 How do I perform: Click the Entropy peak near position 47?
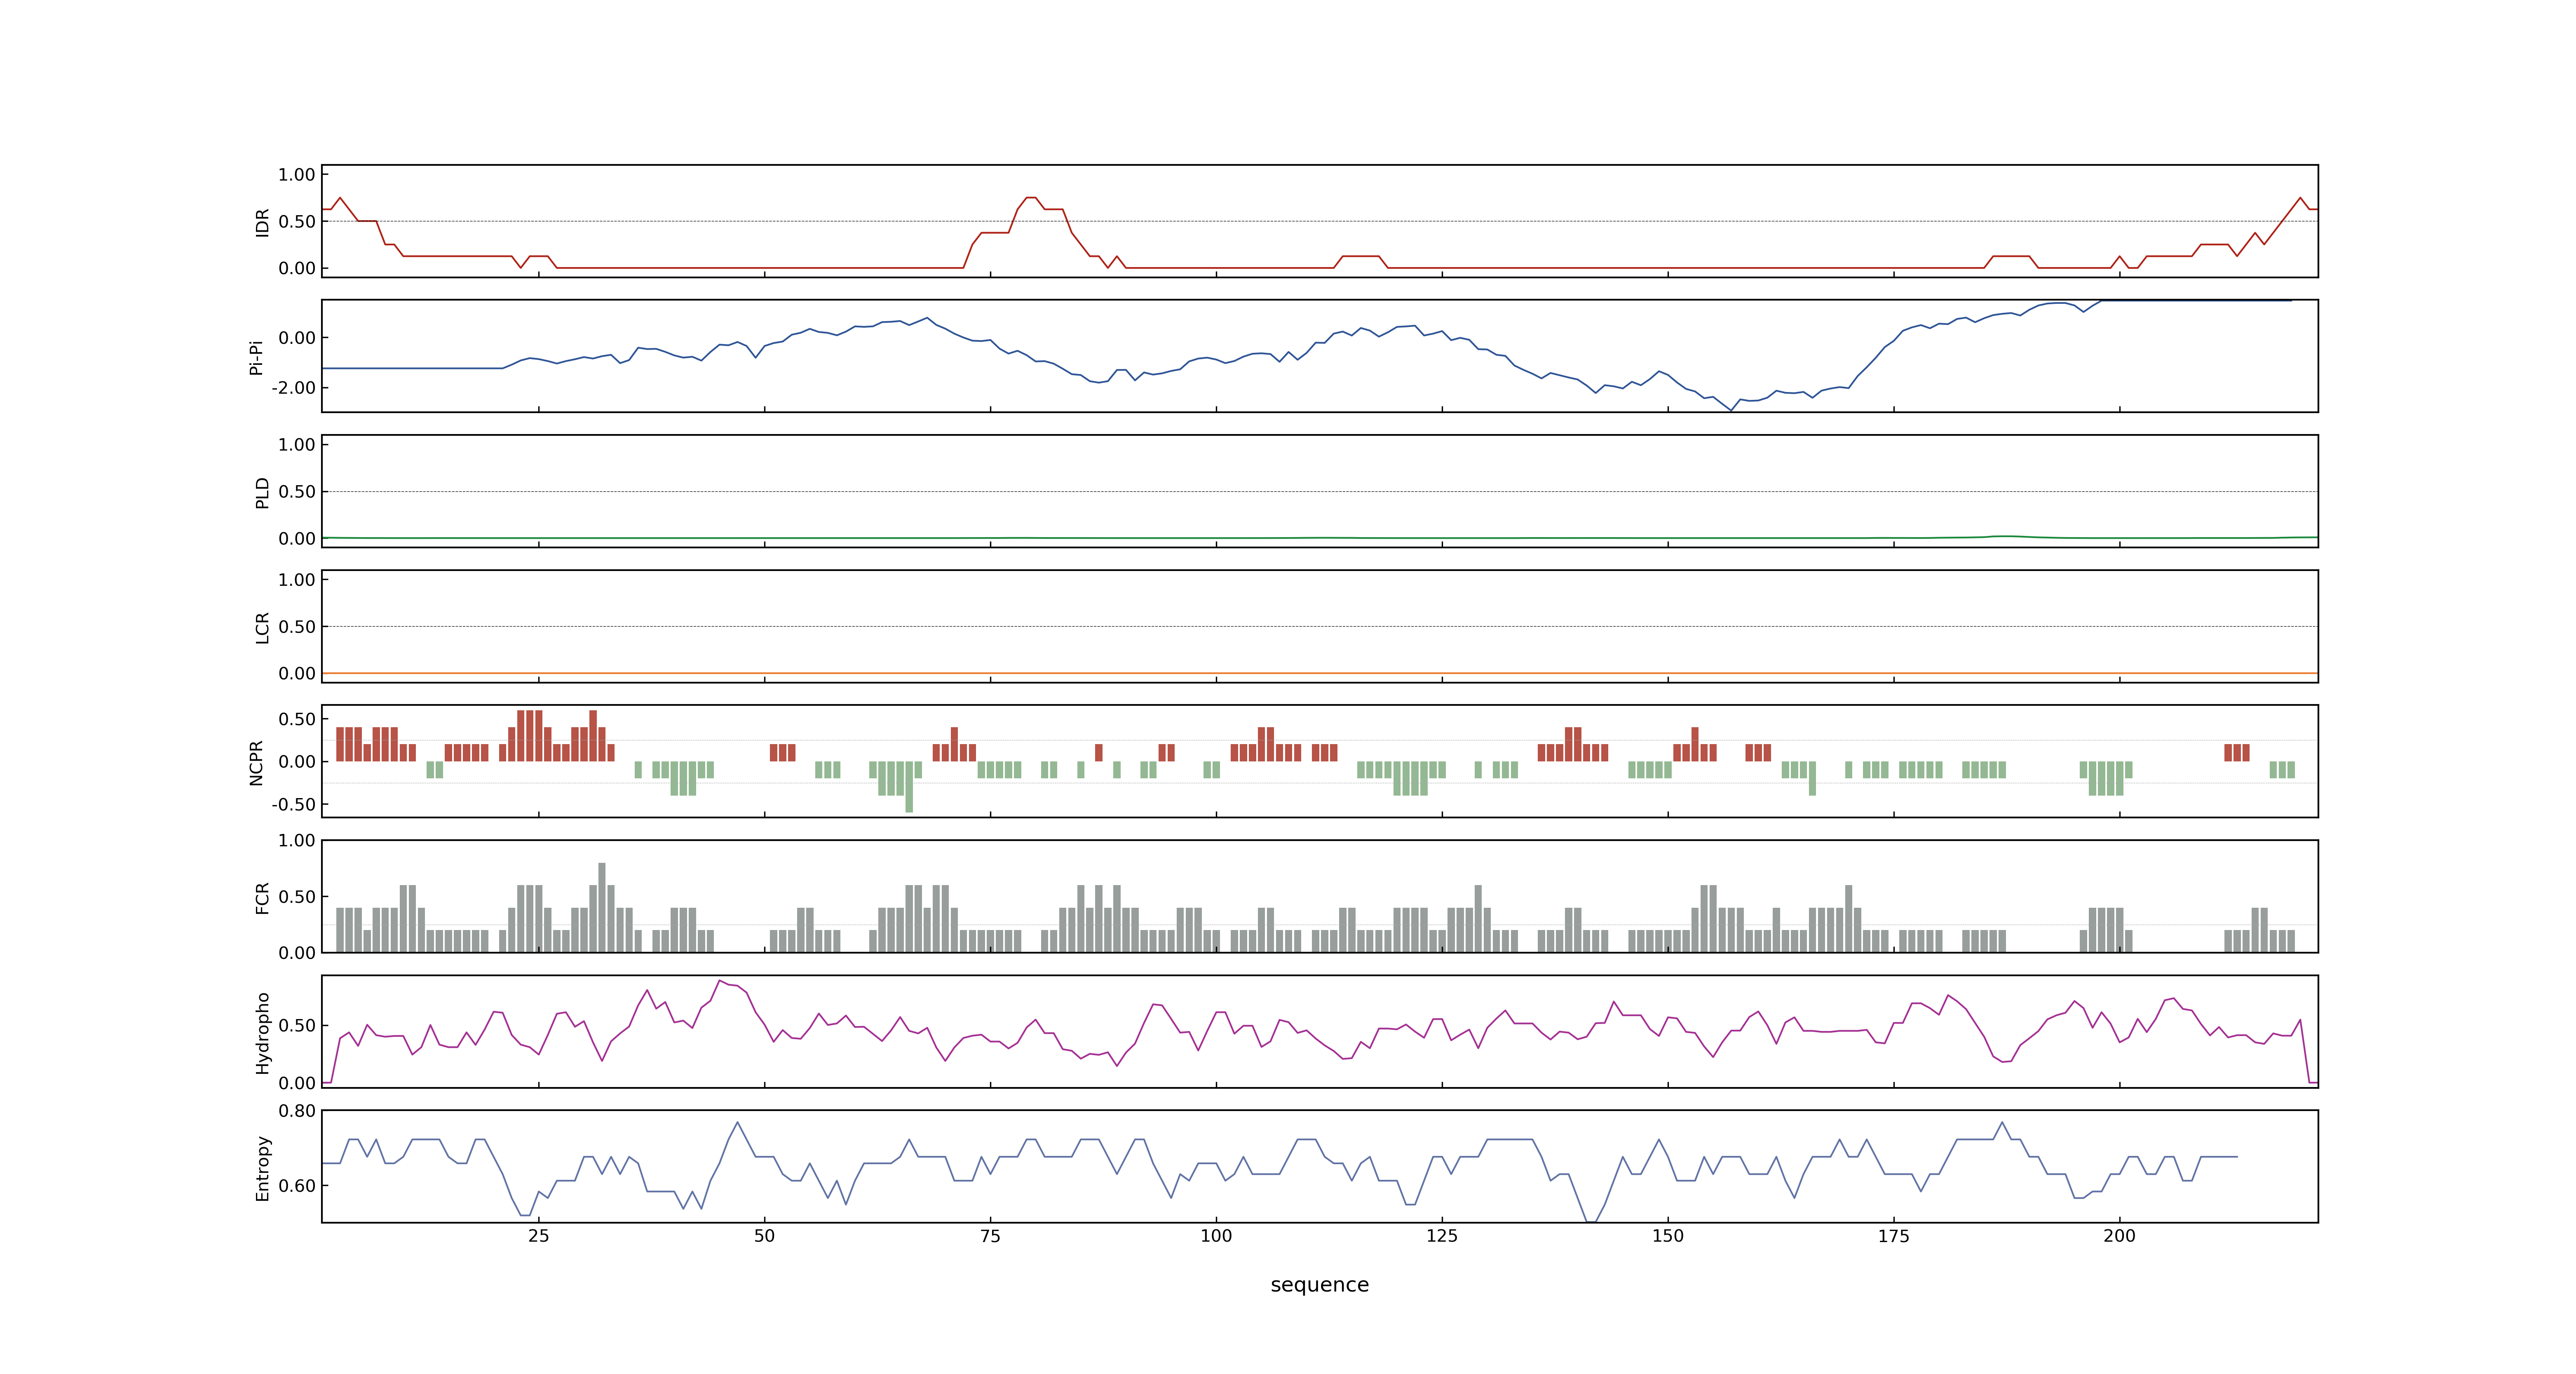(738, 1122)
